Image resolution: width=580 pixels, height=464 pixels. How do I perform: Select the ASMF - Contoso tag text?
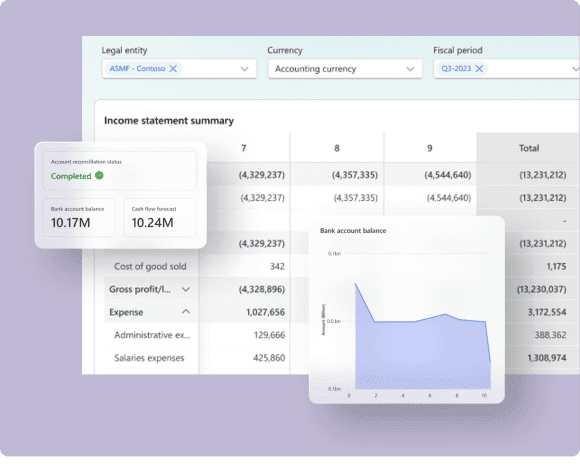[137, 68]
